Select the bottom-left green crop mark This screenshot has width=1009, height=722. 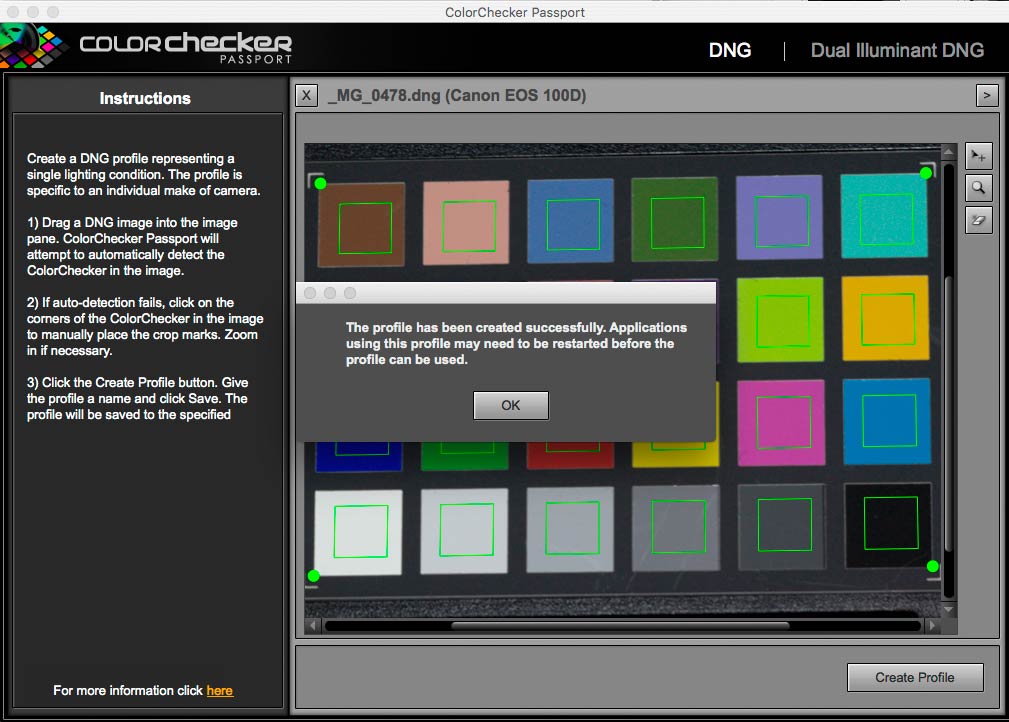point(313,575)
